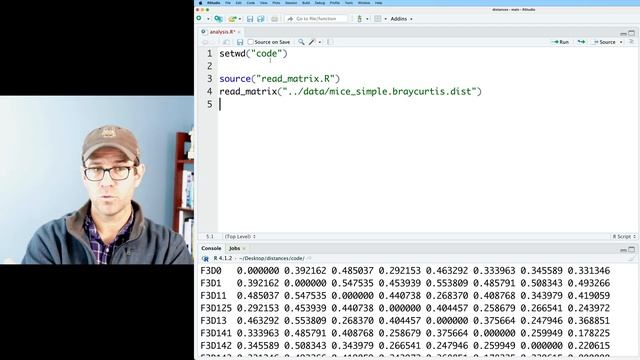The width and height of the screenshot is (640, 360).
Task: Open the R Script file type selector
Action: tap(624, 236)
